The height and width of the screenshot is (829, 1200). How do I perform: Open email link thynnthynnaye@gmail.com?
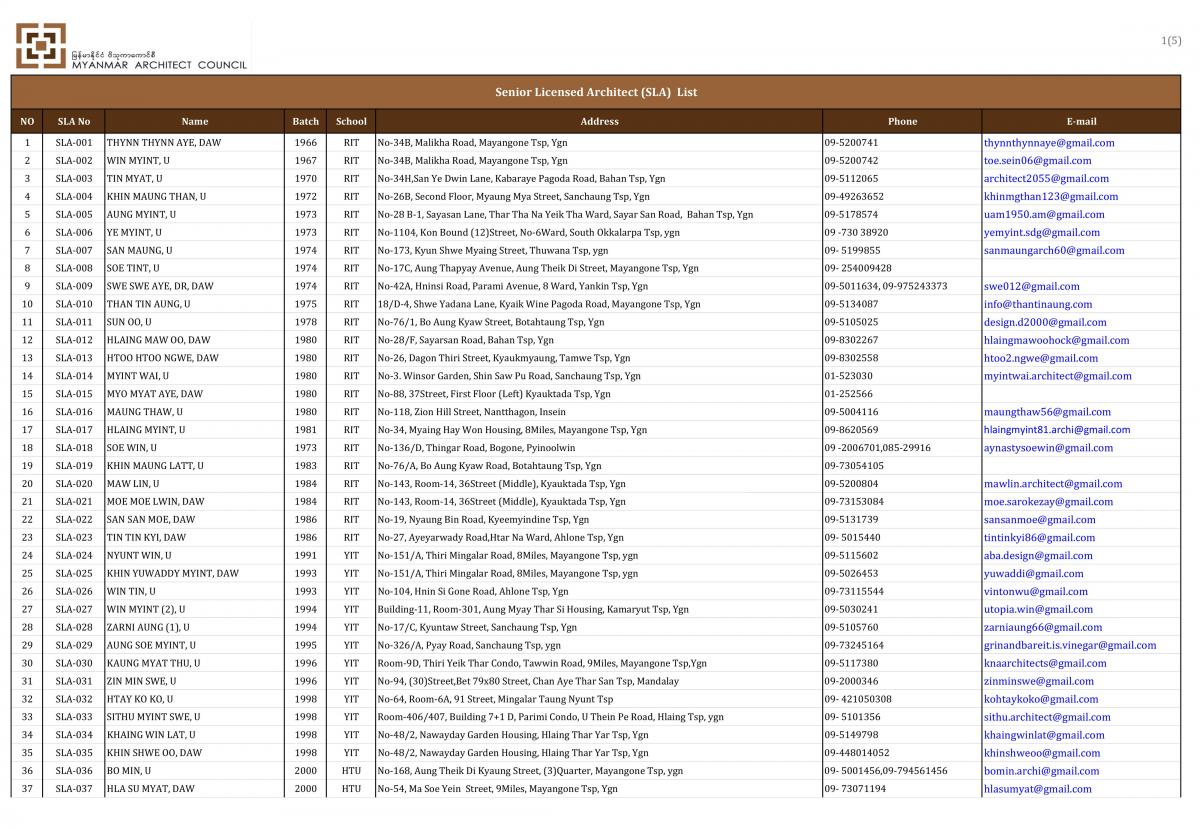(x=1049, y=143)
